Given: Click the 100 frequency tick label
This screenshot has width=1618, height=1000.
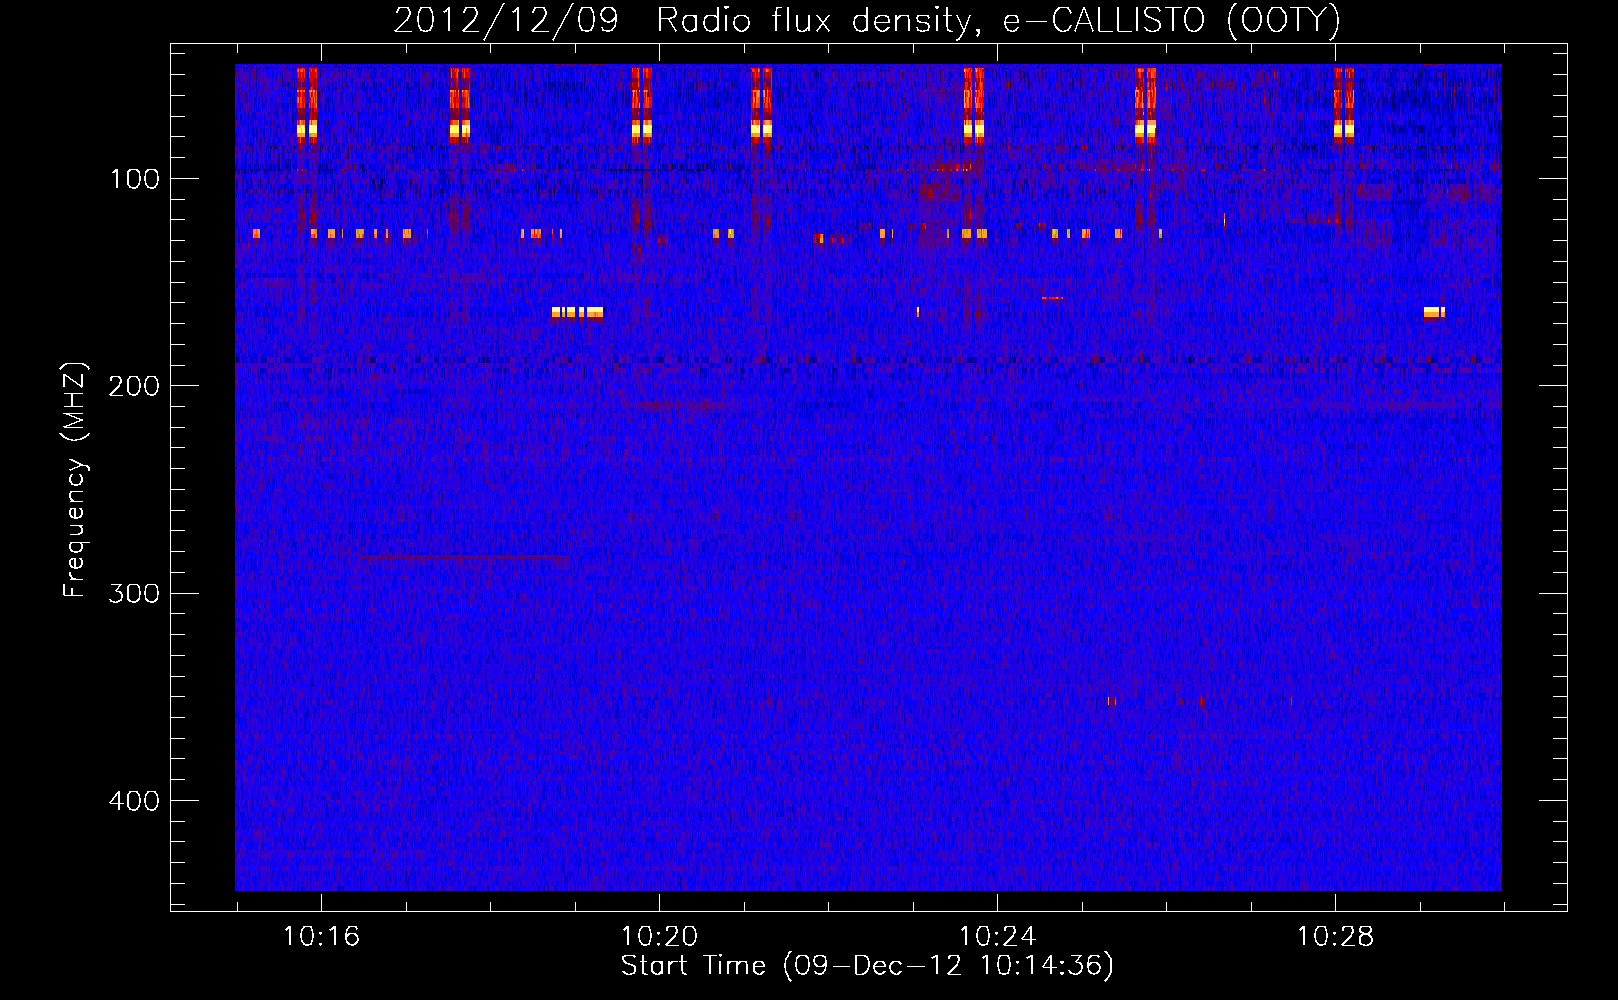Looking at the screenshot, I should [135, 180].
